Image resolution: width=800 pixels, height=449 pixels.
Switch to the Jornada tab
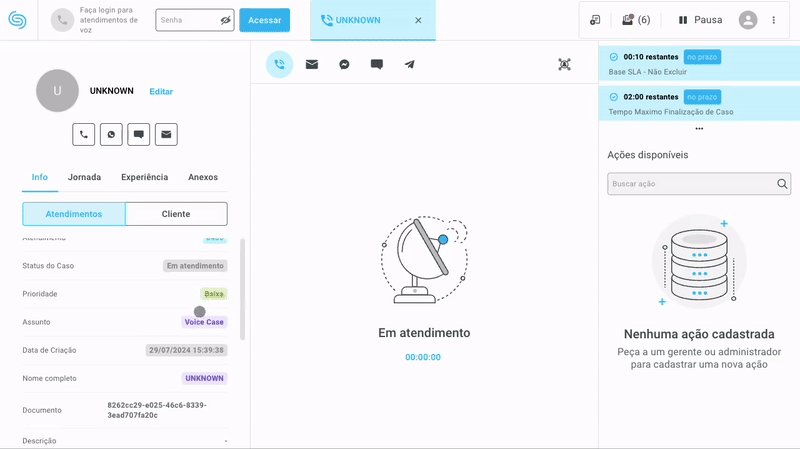tap(84, 177)
